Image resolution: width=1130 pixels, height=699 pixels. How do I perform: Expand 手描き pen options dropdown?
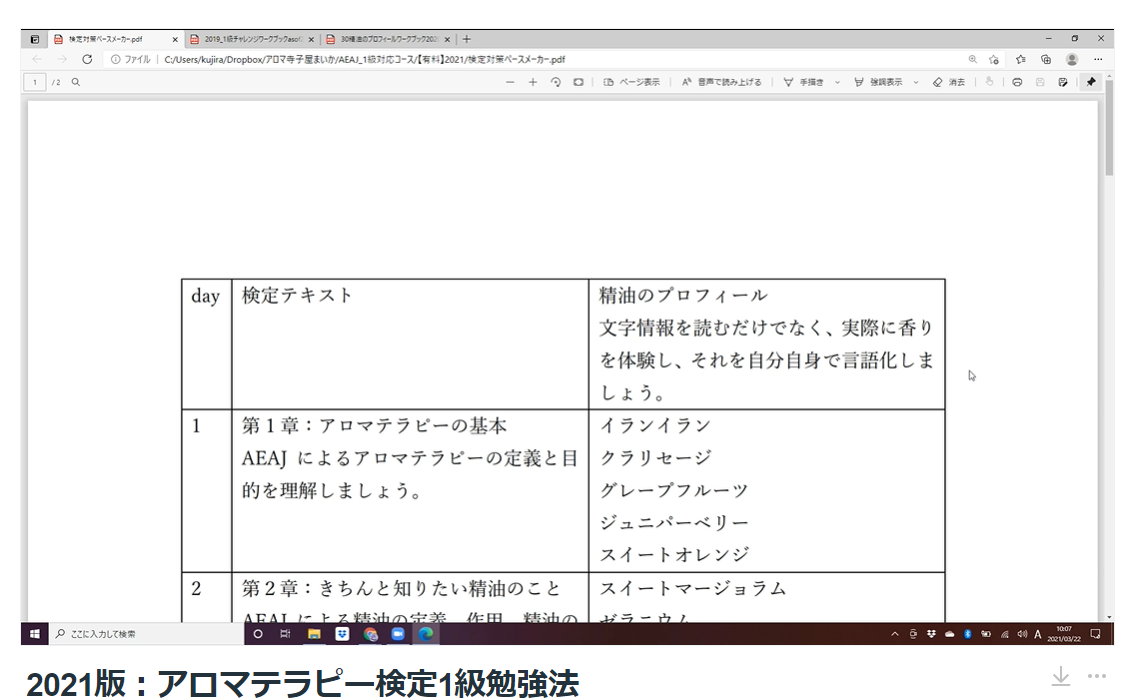(x=837, y=82)
